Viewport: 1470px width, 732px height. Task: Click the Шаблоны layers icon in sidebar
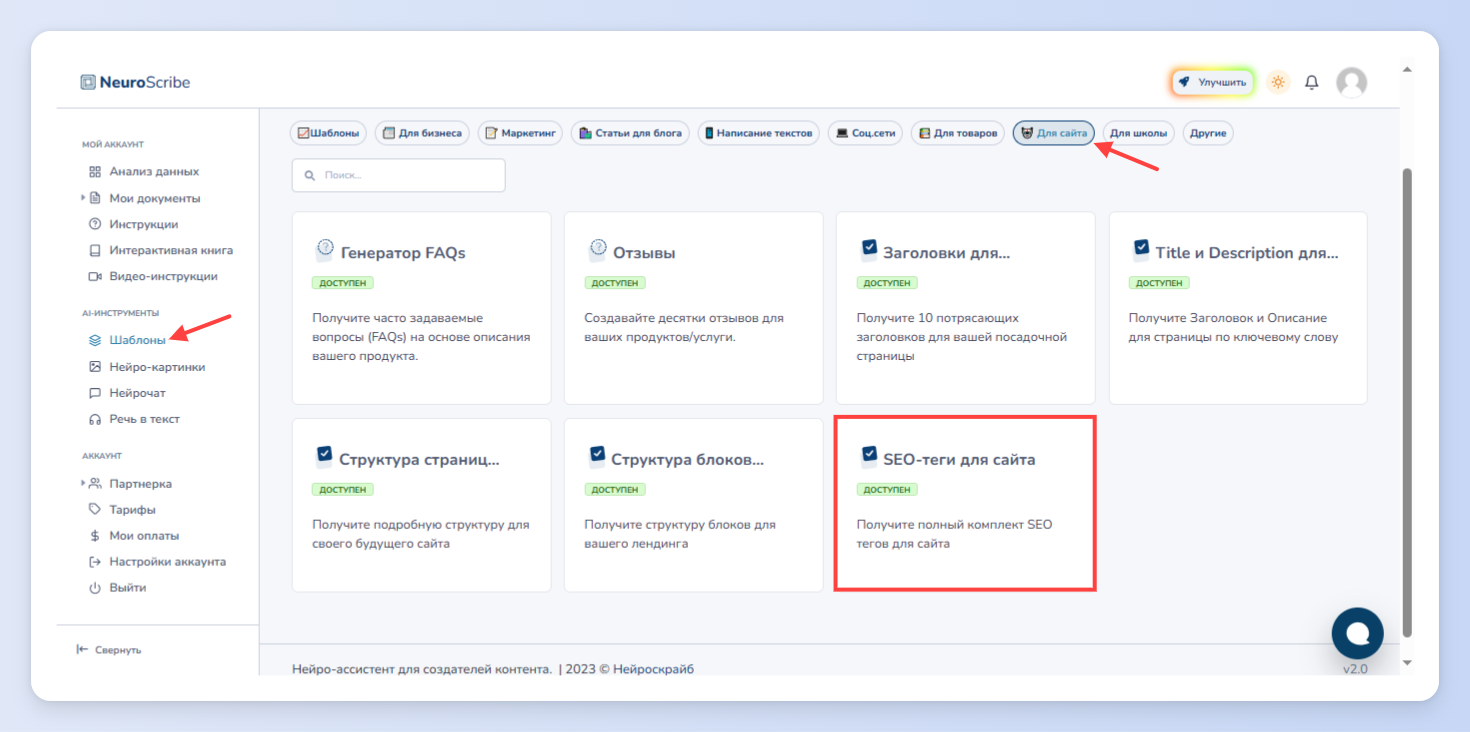pyautogui.click(x=95, y=340)
